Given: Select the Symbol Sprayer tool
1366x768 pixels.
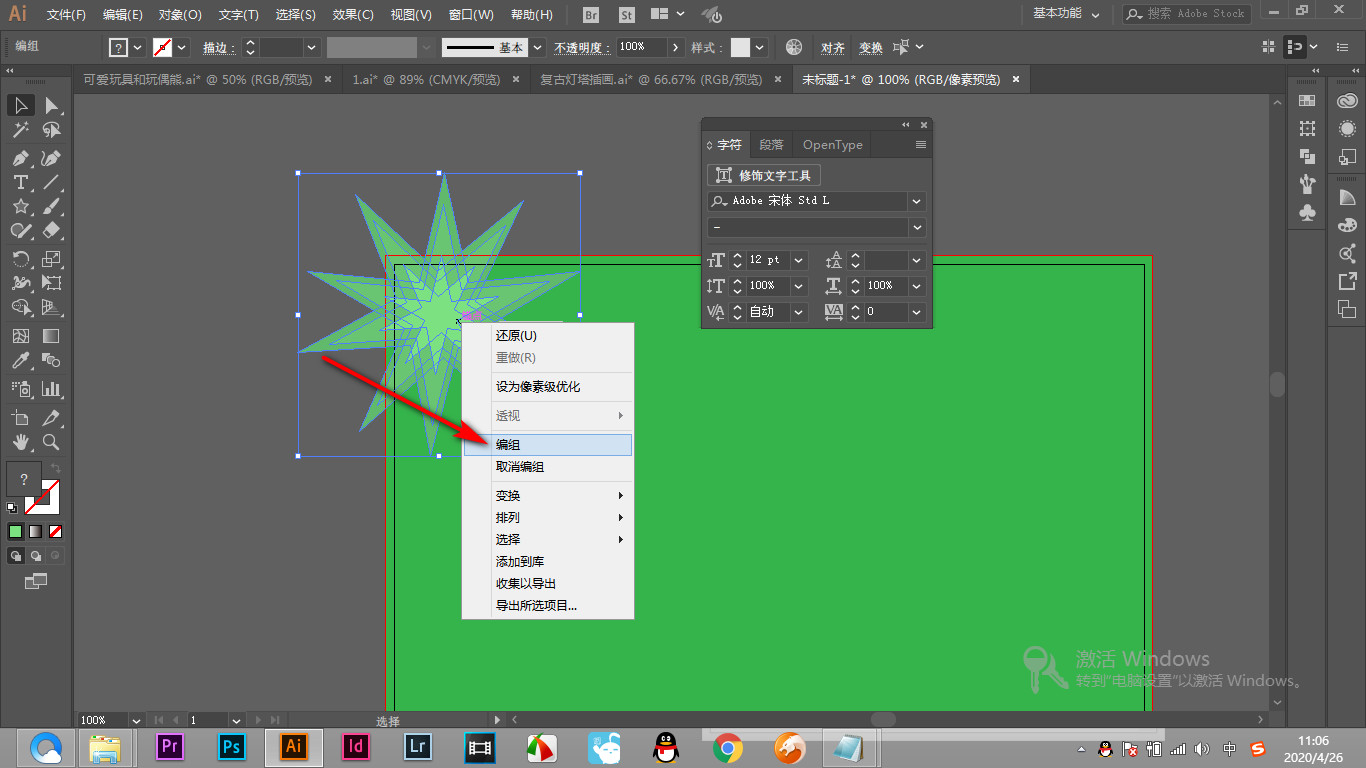Looking at the screenshot, I should [x=20, y=388].
